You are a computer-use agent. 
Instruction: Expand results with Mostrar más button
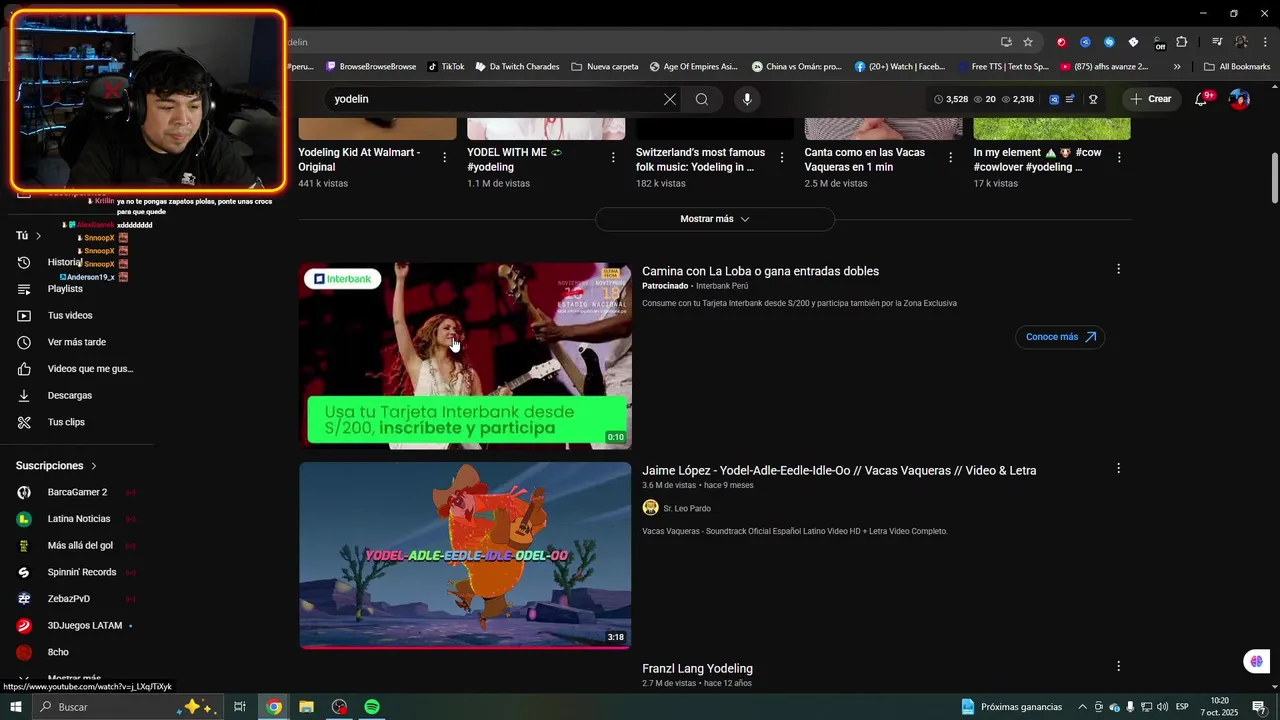click(715, 219)
